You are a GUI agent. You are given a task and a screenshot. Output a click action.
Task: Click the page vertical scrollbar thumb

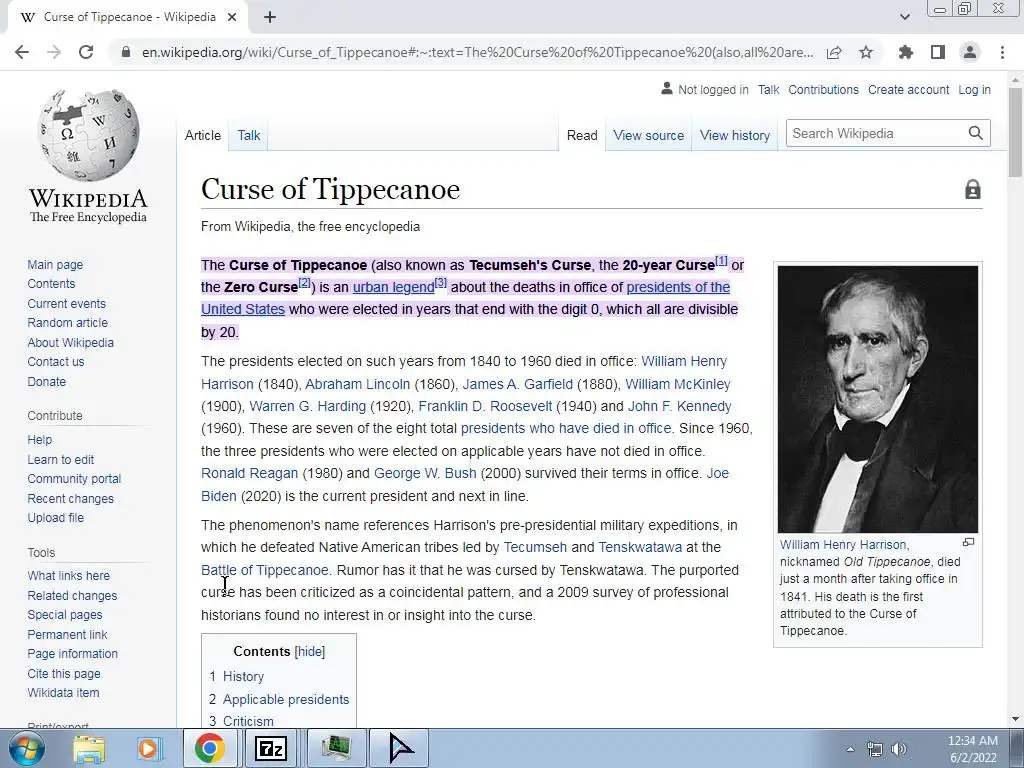(x=1015, y=131)
